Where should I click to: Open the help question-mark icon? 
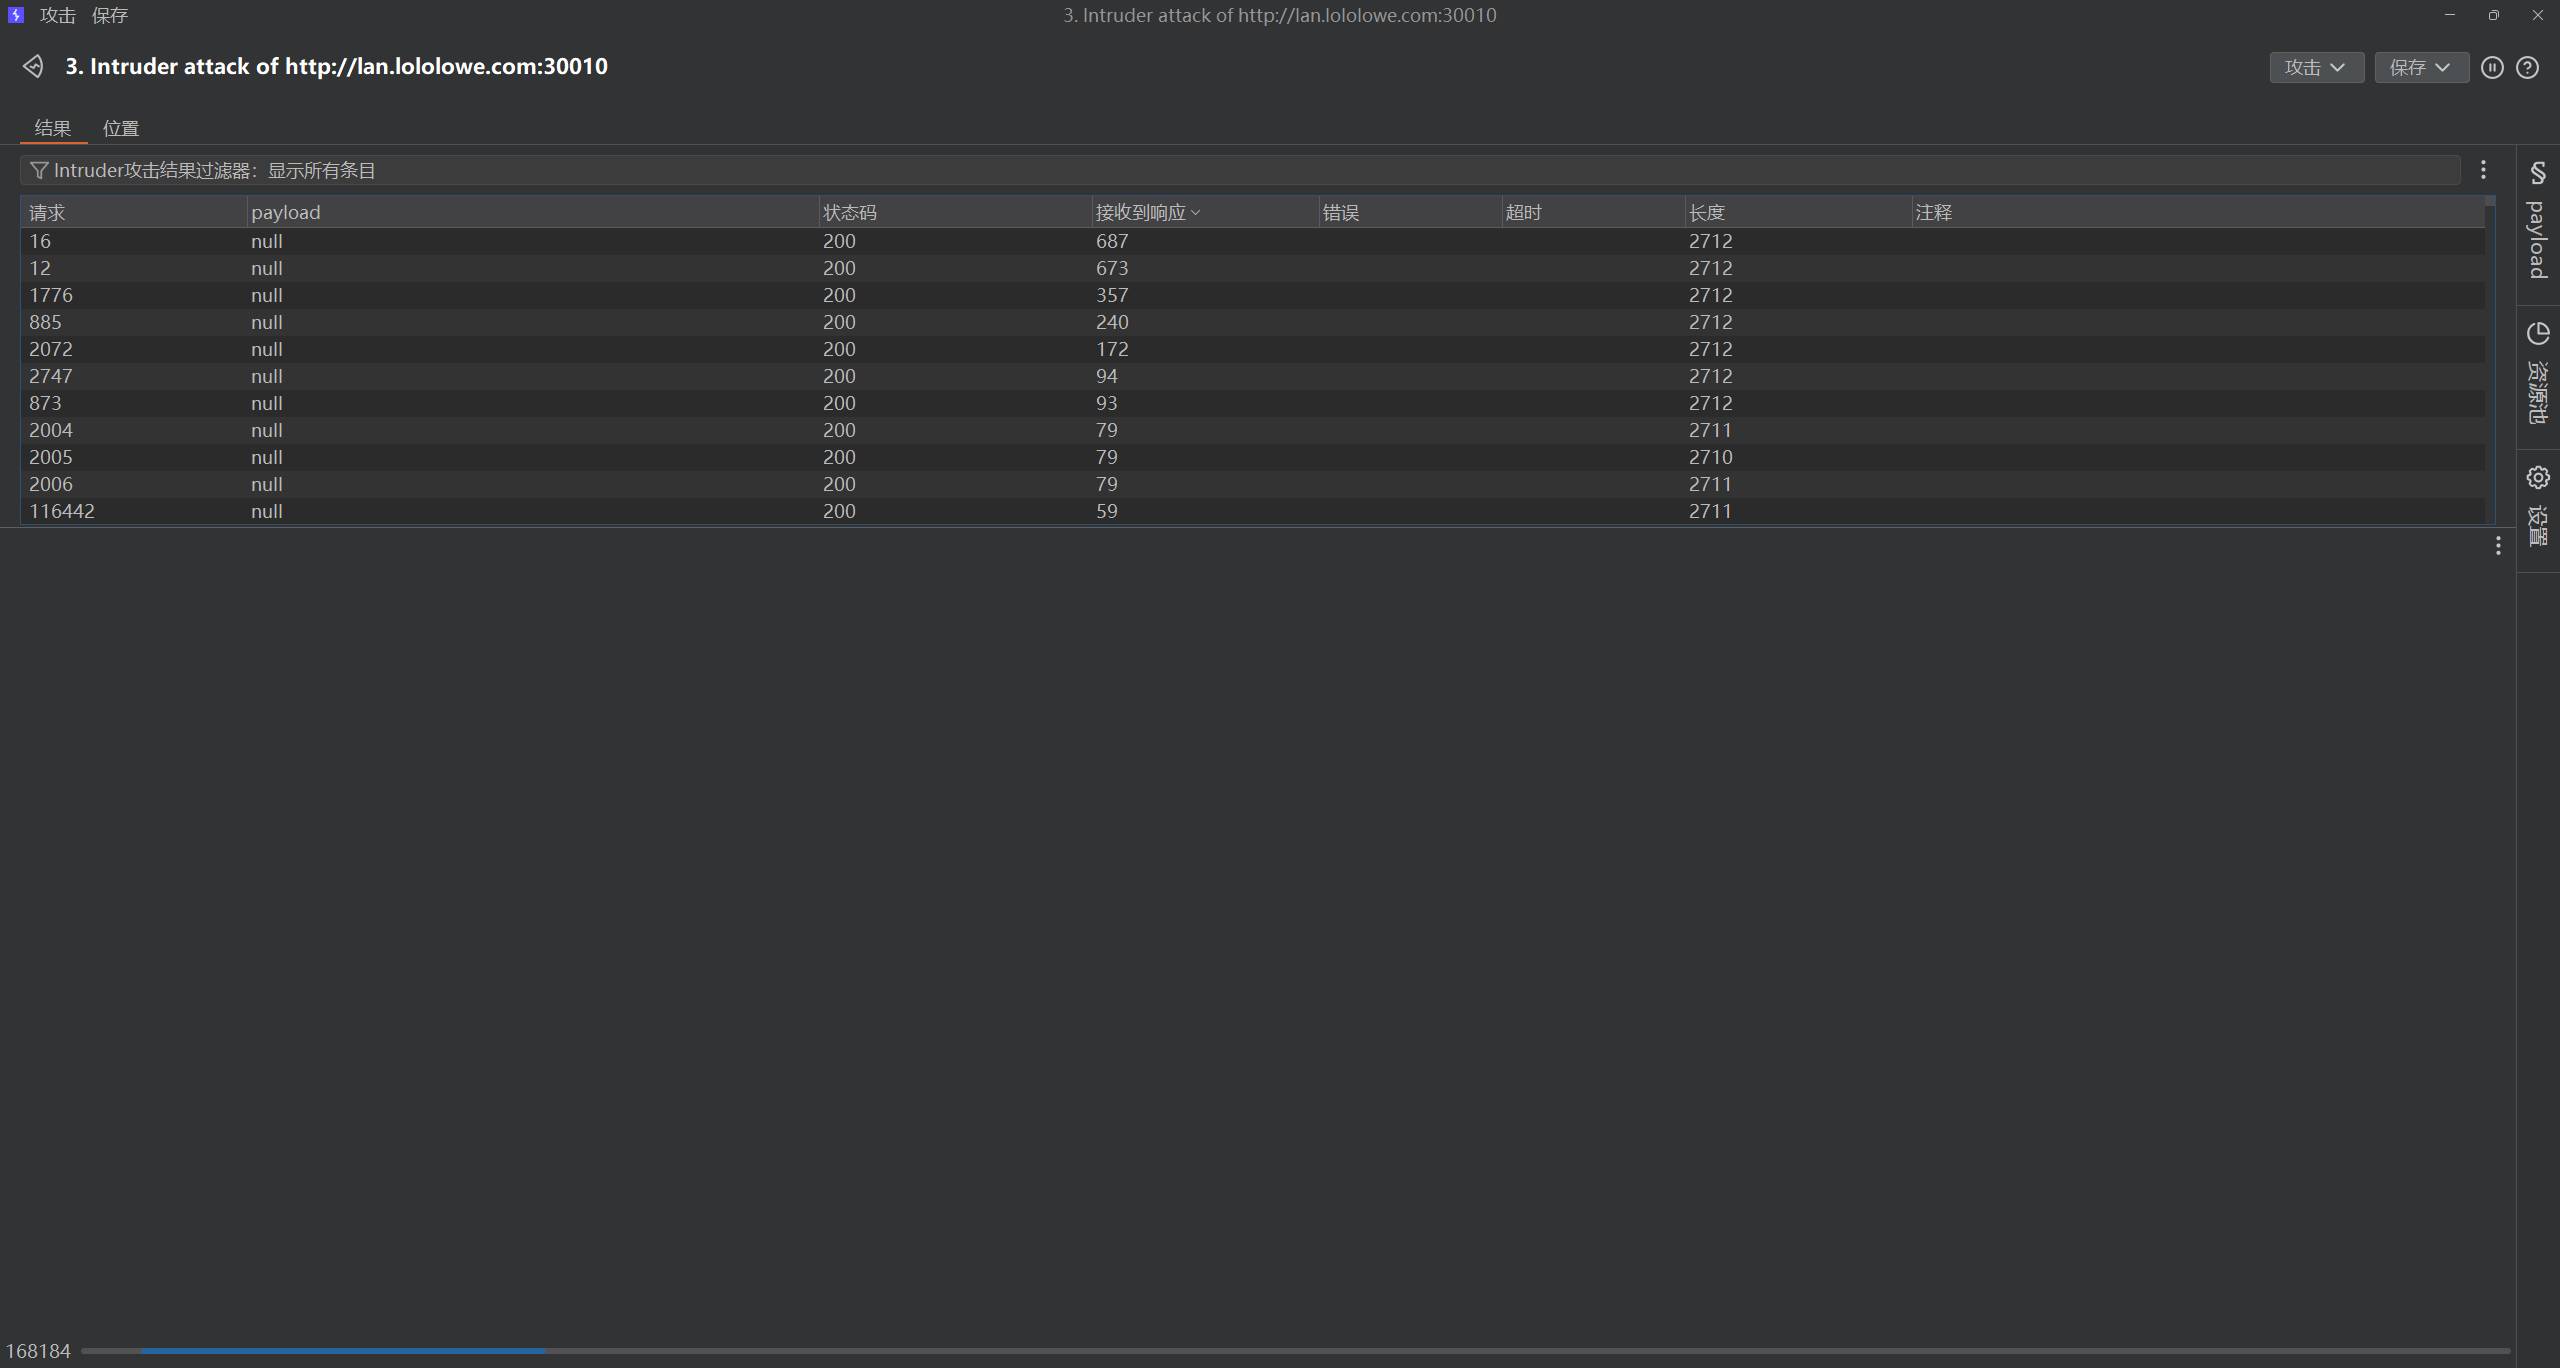click(2527, 67)
